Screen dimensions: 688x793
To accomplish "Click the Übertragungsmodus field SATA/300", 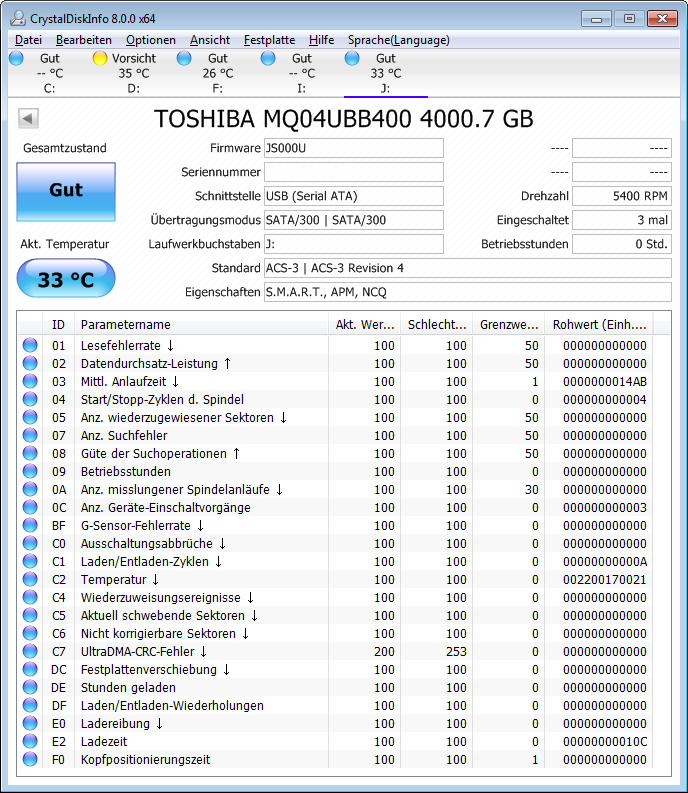I will 354,220.
